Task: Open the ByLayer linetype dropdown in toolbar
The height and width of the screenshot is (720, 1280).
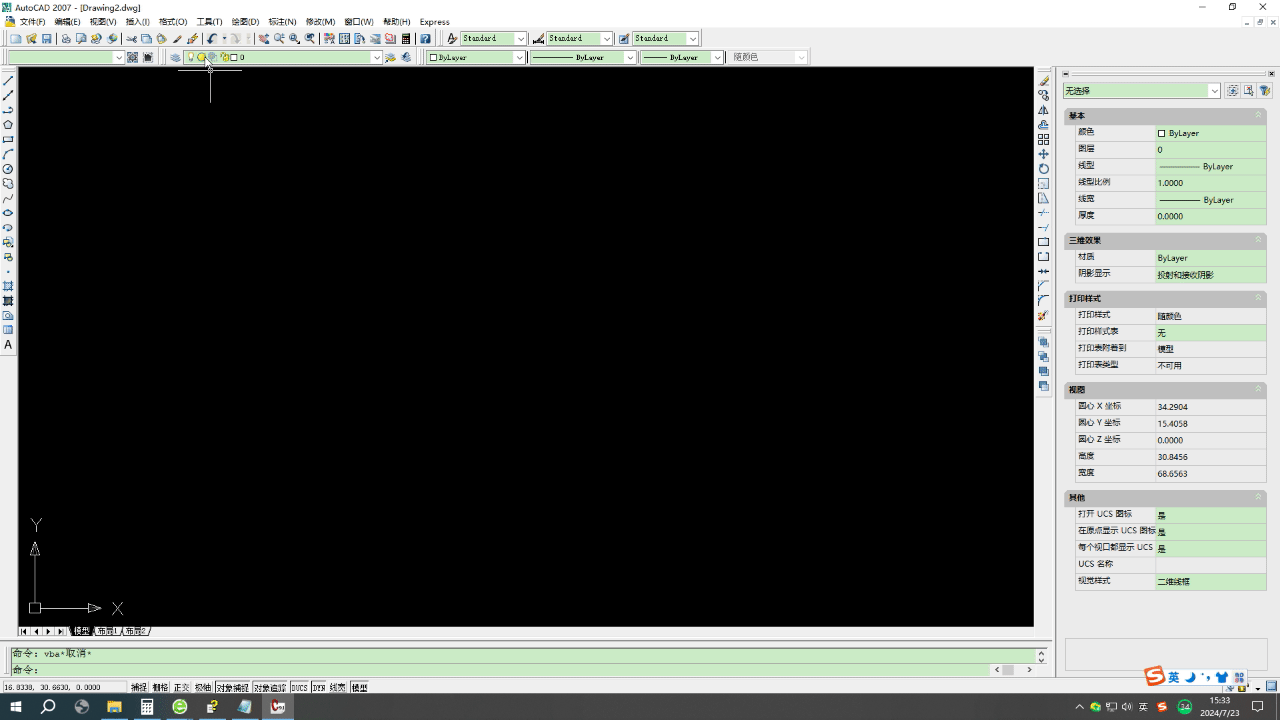Action: coord(630,57)
